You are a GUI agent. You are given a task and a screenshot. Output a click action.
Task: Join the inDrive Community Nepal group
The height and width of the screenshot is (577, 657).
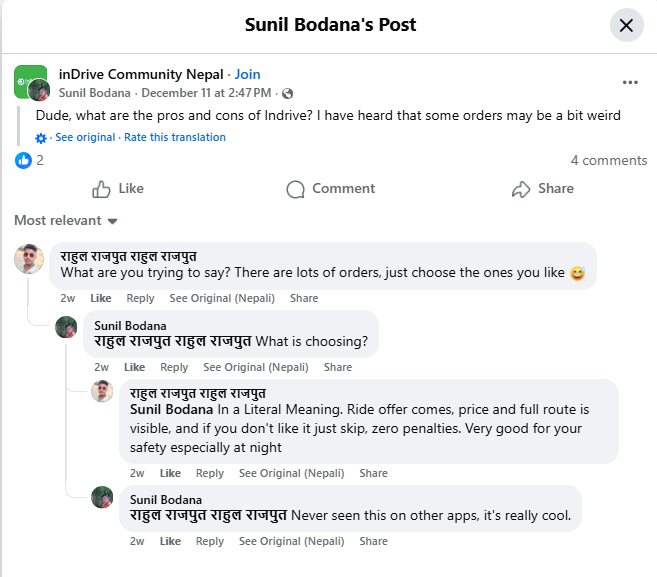(247, 74)
